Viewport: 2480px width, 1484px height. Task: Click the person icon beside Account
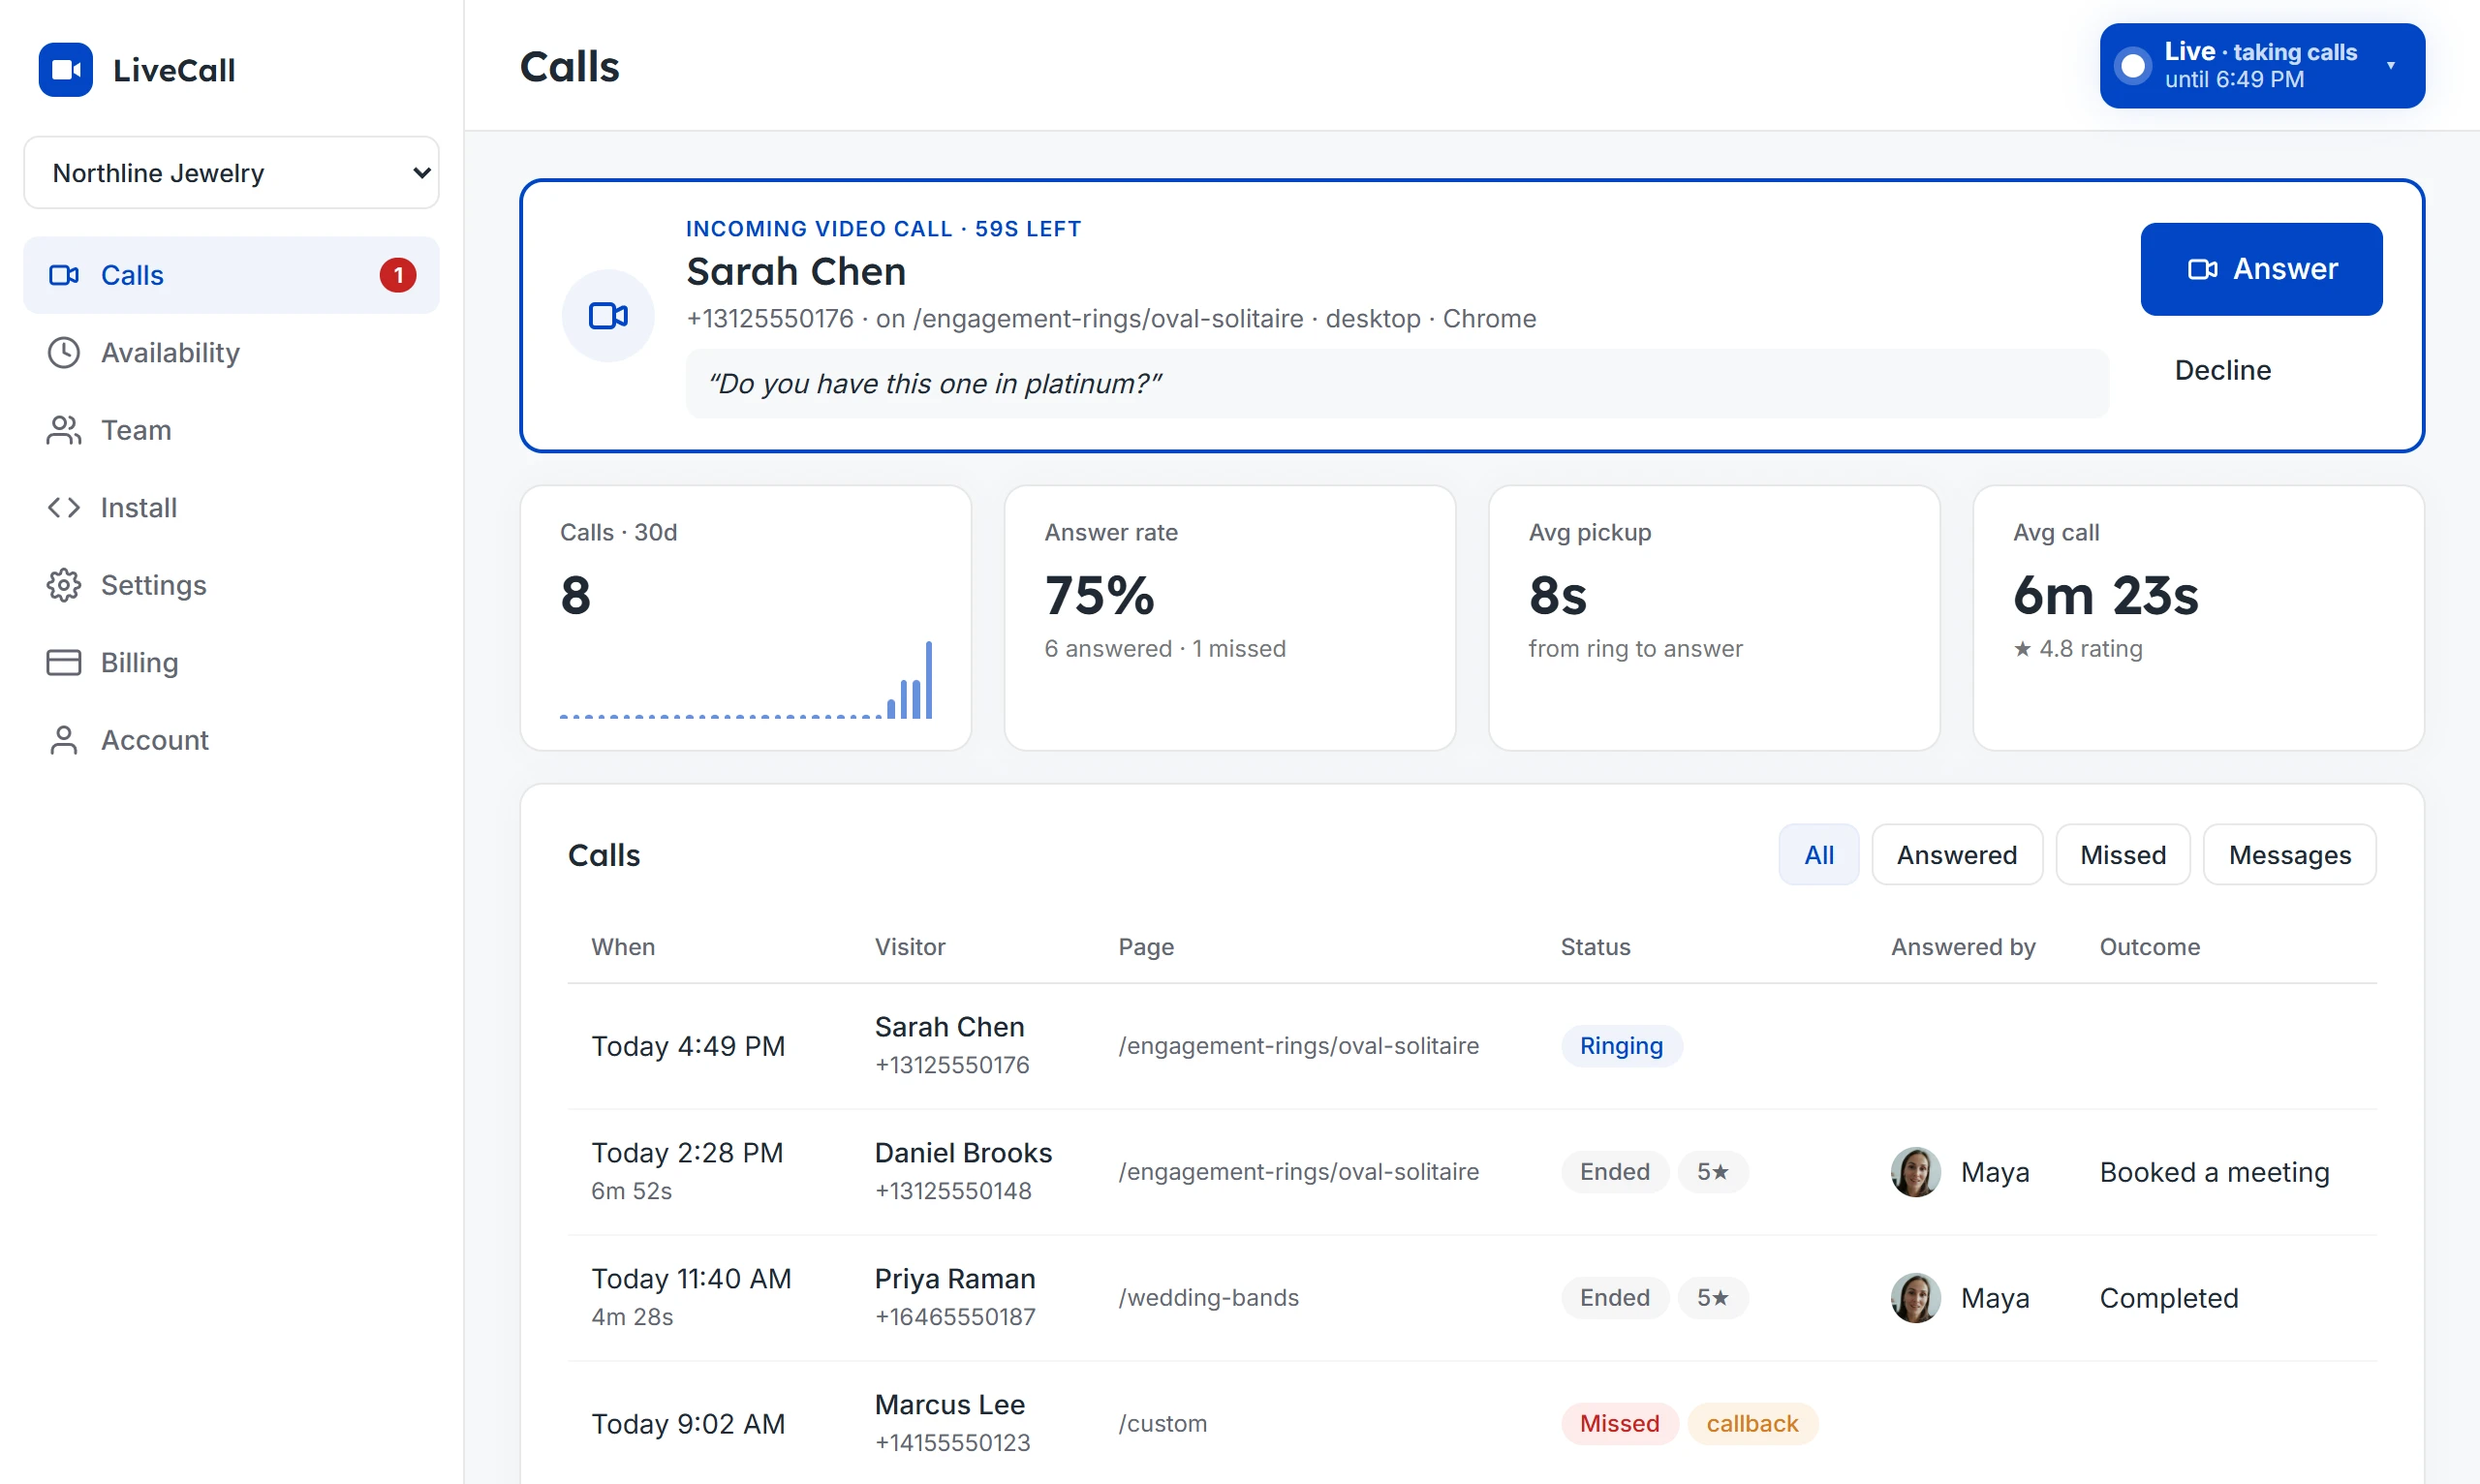64,740
